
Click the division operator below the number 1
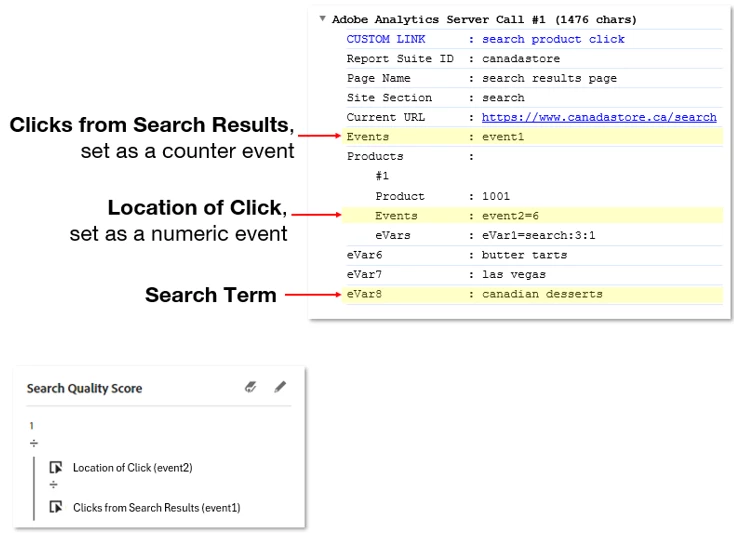(x=34, y=443)
